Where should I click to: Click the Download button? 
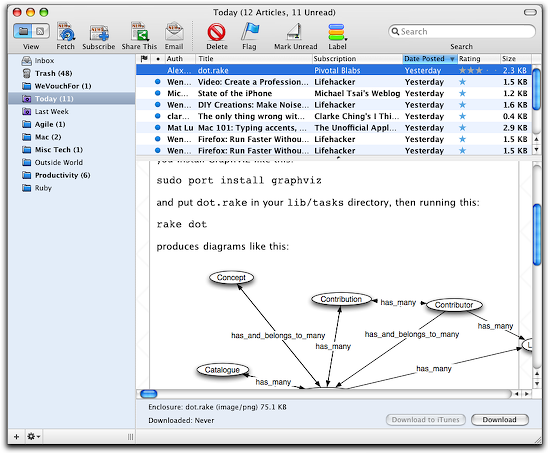(x=499, y=420)
